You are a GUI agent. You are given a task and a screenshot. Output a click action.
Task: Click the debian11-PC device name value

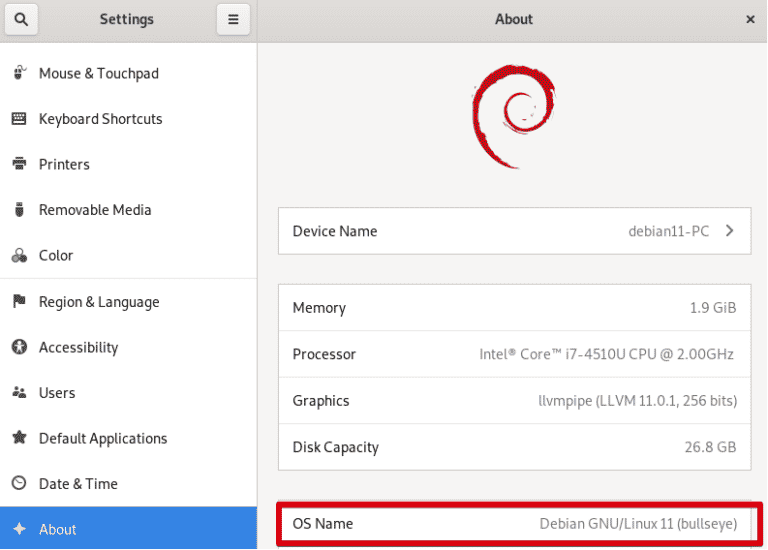669,231
